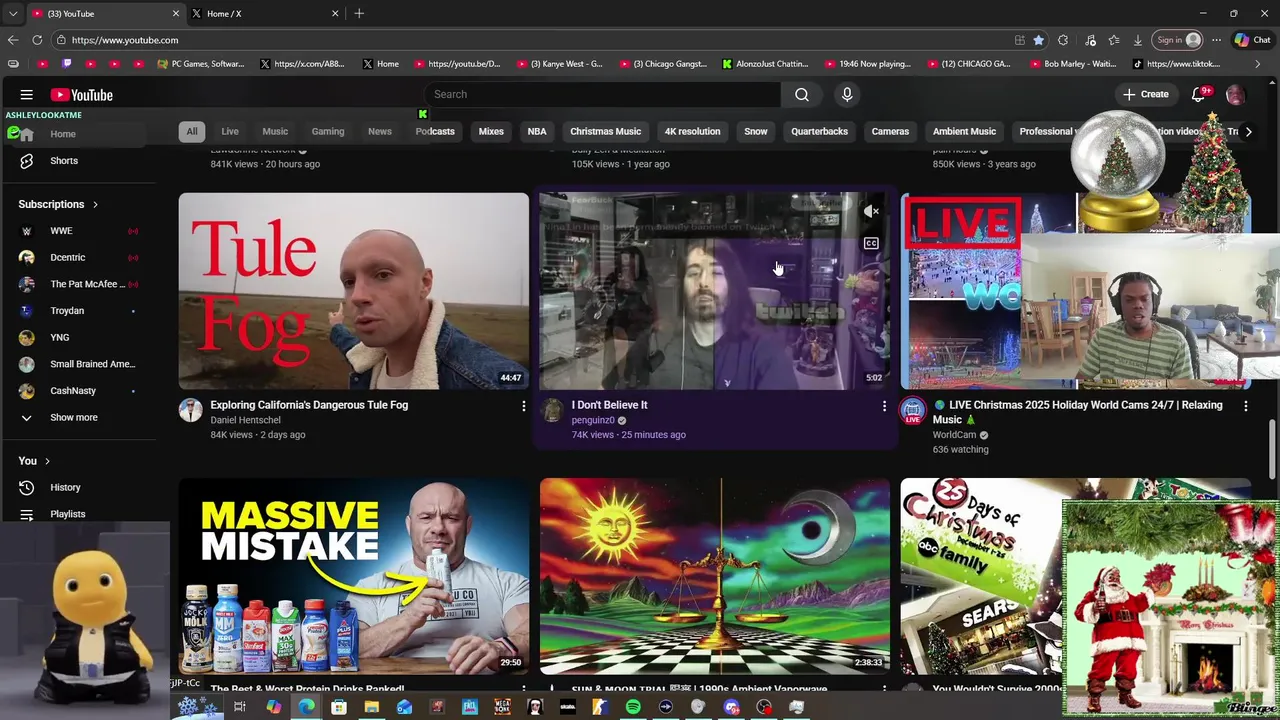Open the Copilot Chat button

(1252, 40)
